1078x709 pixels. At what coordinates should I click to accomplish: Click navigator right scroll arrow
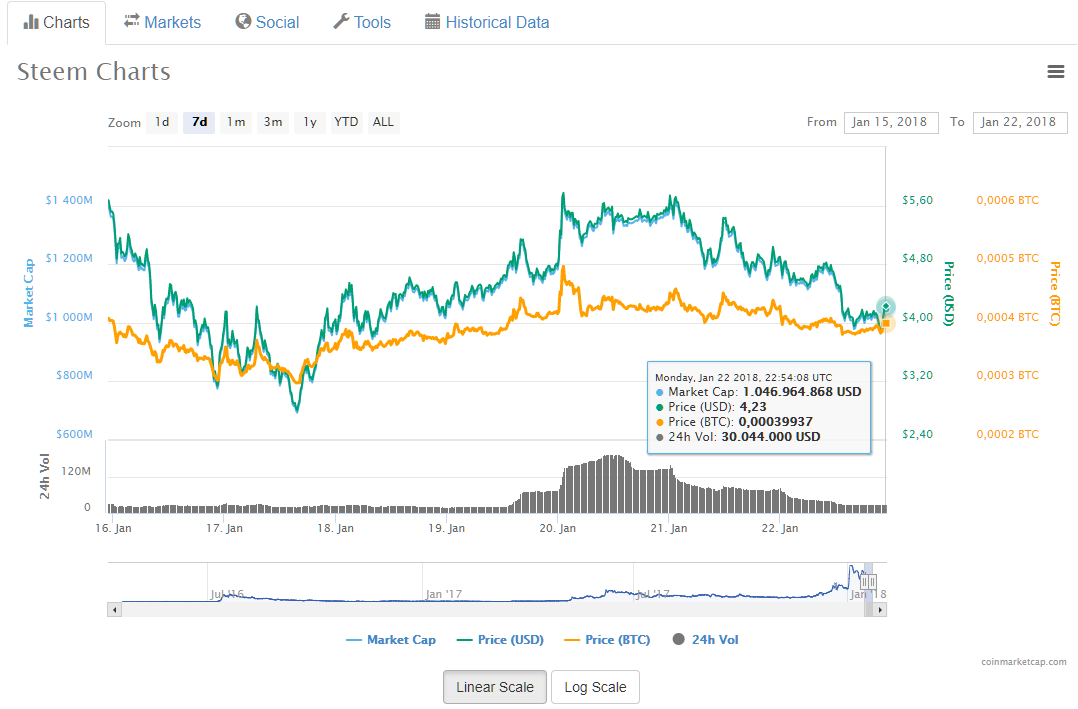880,609
